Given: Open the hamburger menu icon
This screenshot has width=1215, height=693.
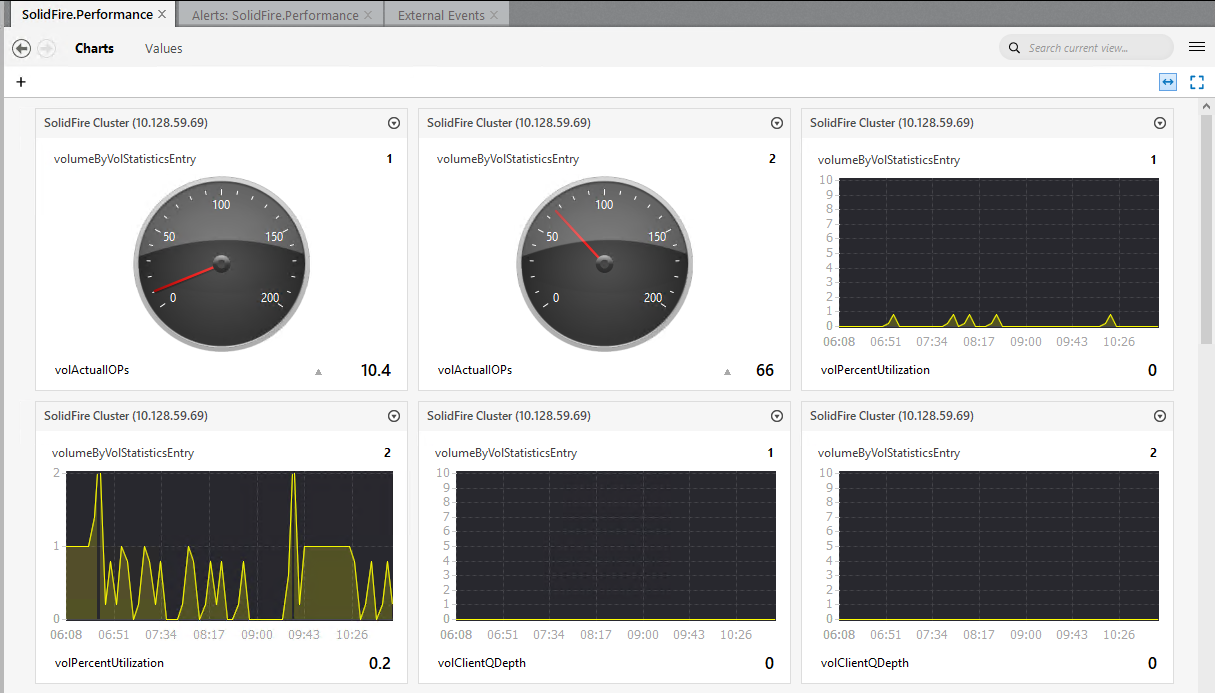Looking at the screenshot, I should (1196, 47).
